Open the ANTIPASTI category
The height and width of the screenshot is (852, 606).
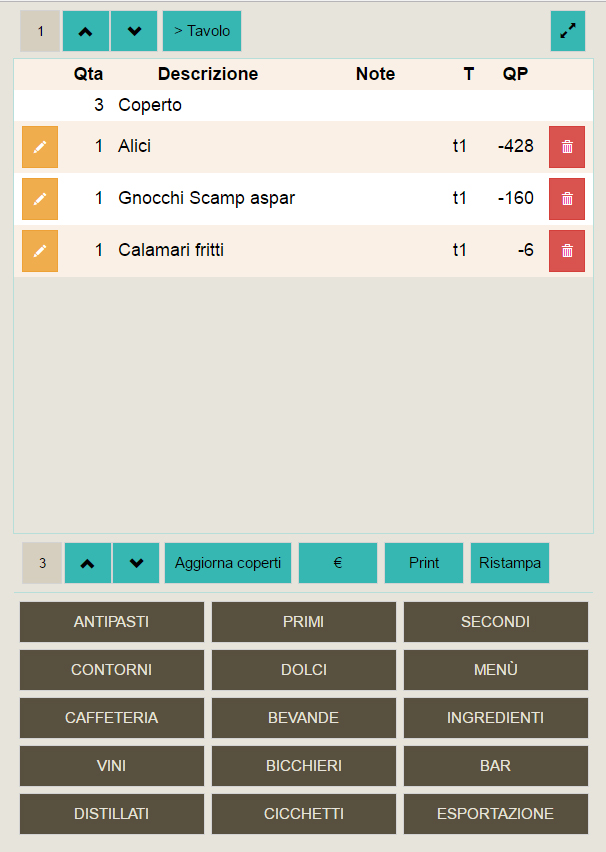[x=111, y=622]
